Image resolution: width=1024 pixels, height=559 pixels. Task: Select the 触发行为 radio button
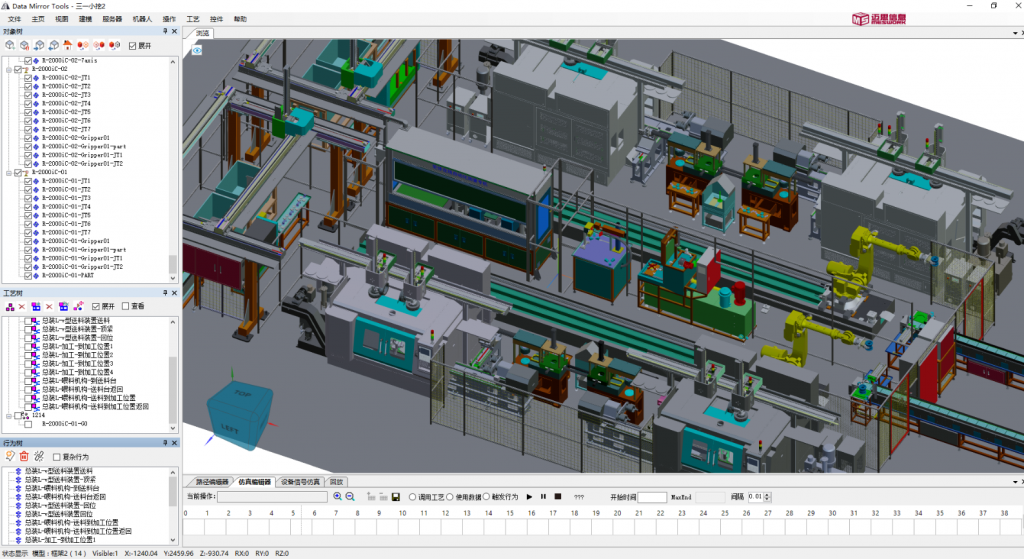tap(486, 497)
